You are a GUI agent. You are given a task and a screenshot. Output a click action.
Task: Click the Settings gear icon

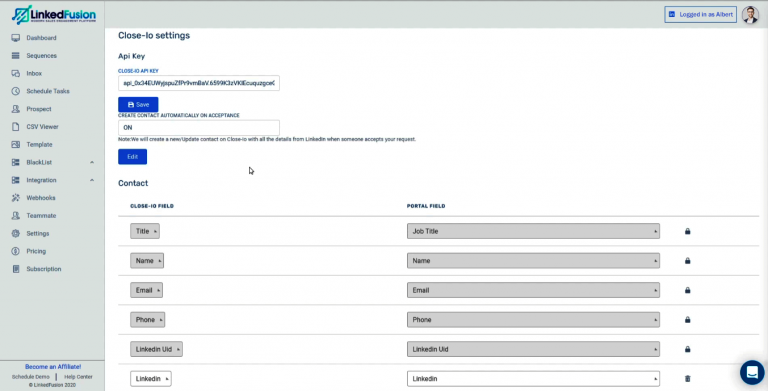point(16,233)
